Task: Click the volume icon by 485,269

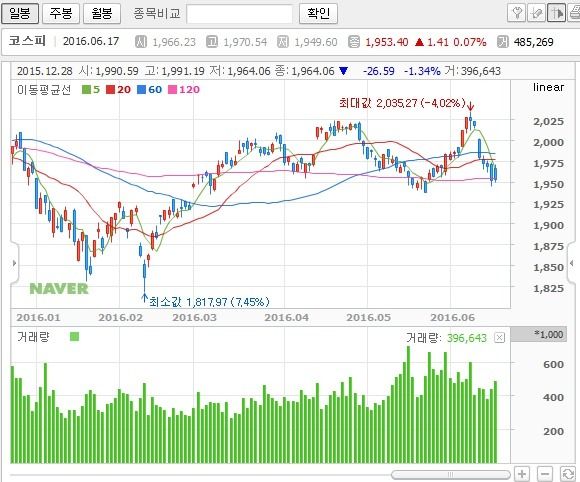Action: pos(502,41)
